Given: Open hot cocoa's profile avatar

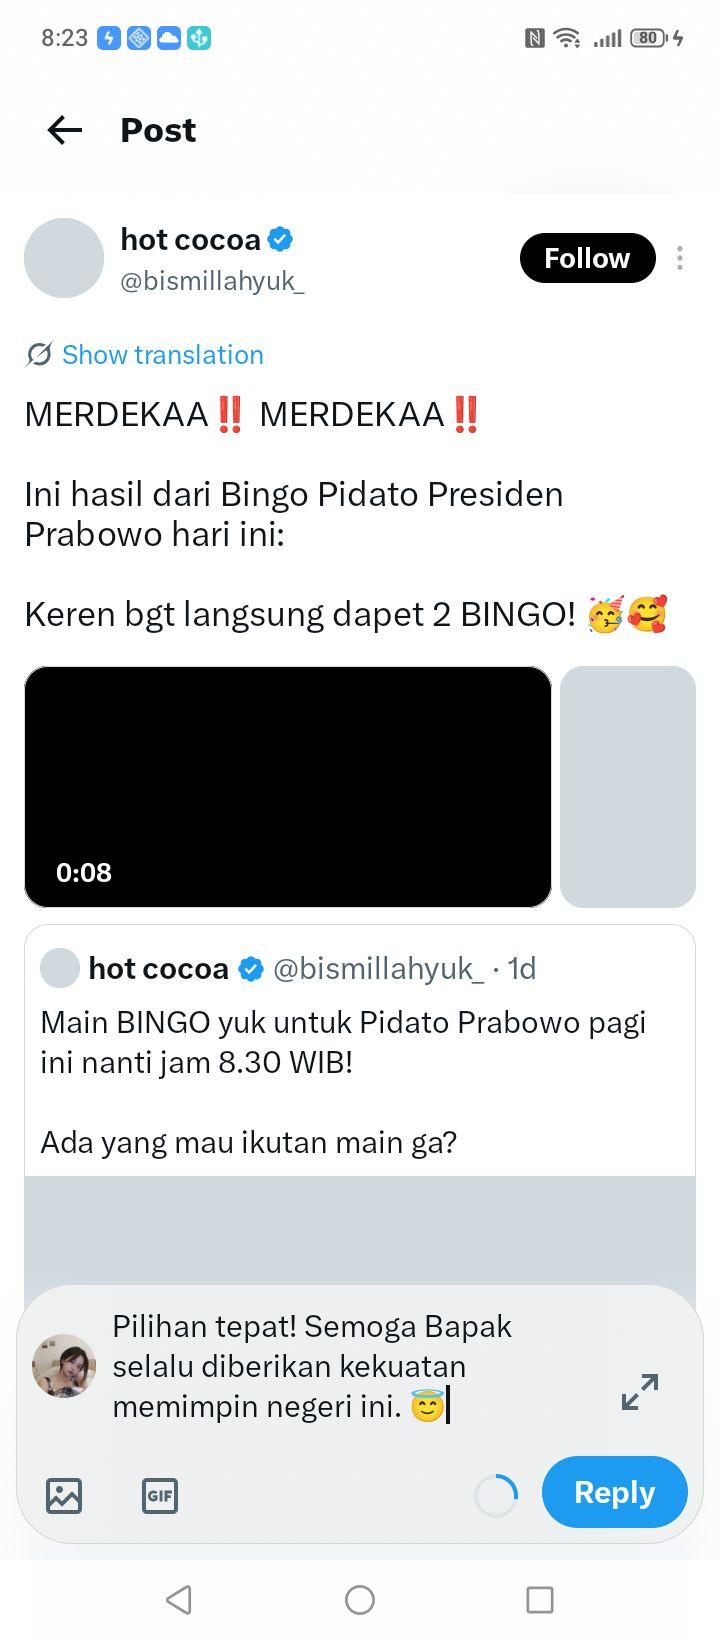Looking at the screenshot, I should pos(64,258).
